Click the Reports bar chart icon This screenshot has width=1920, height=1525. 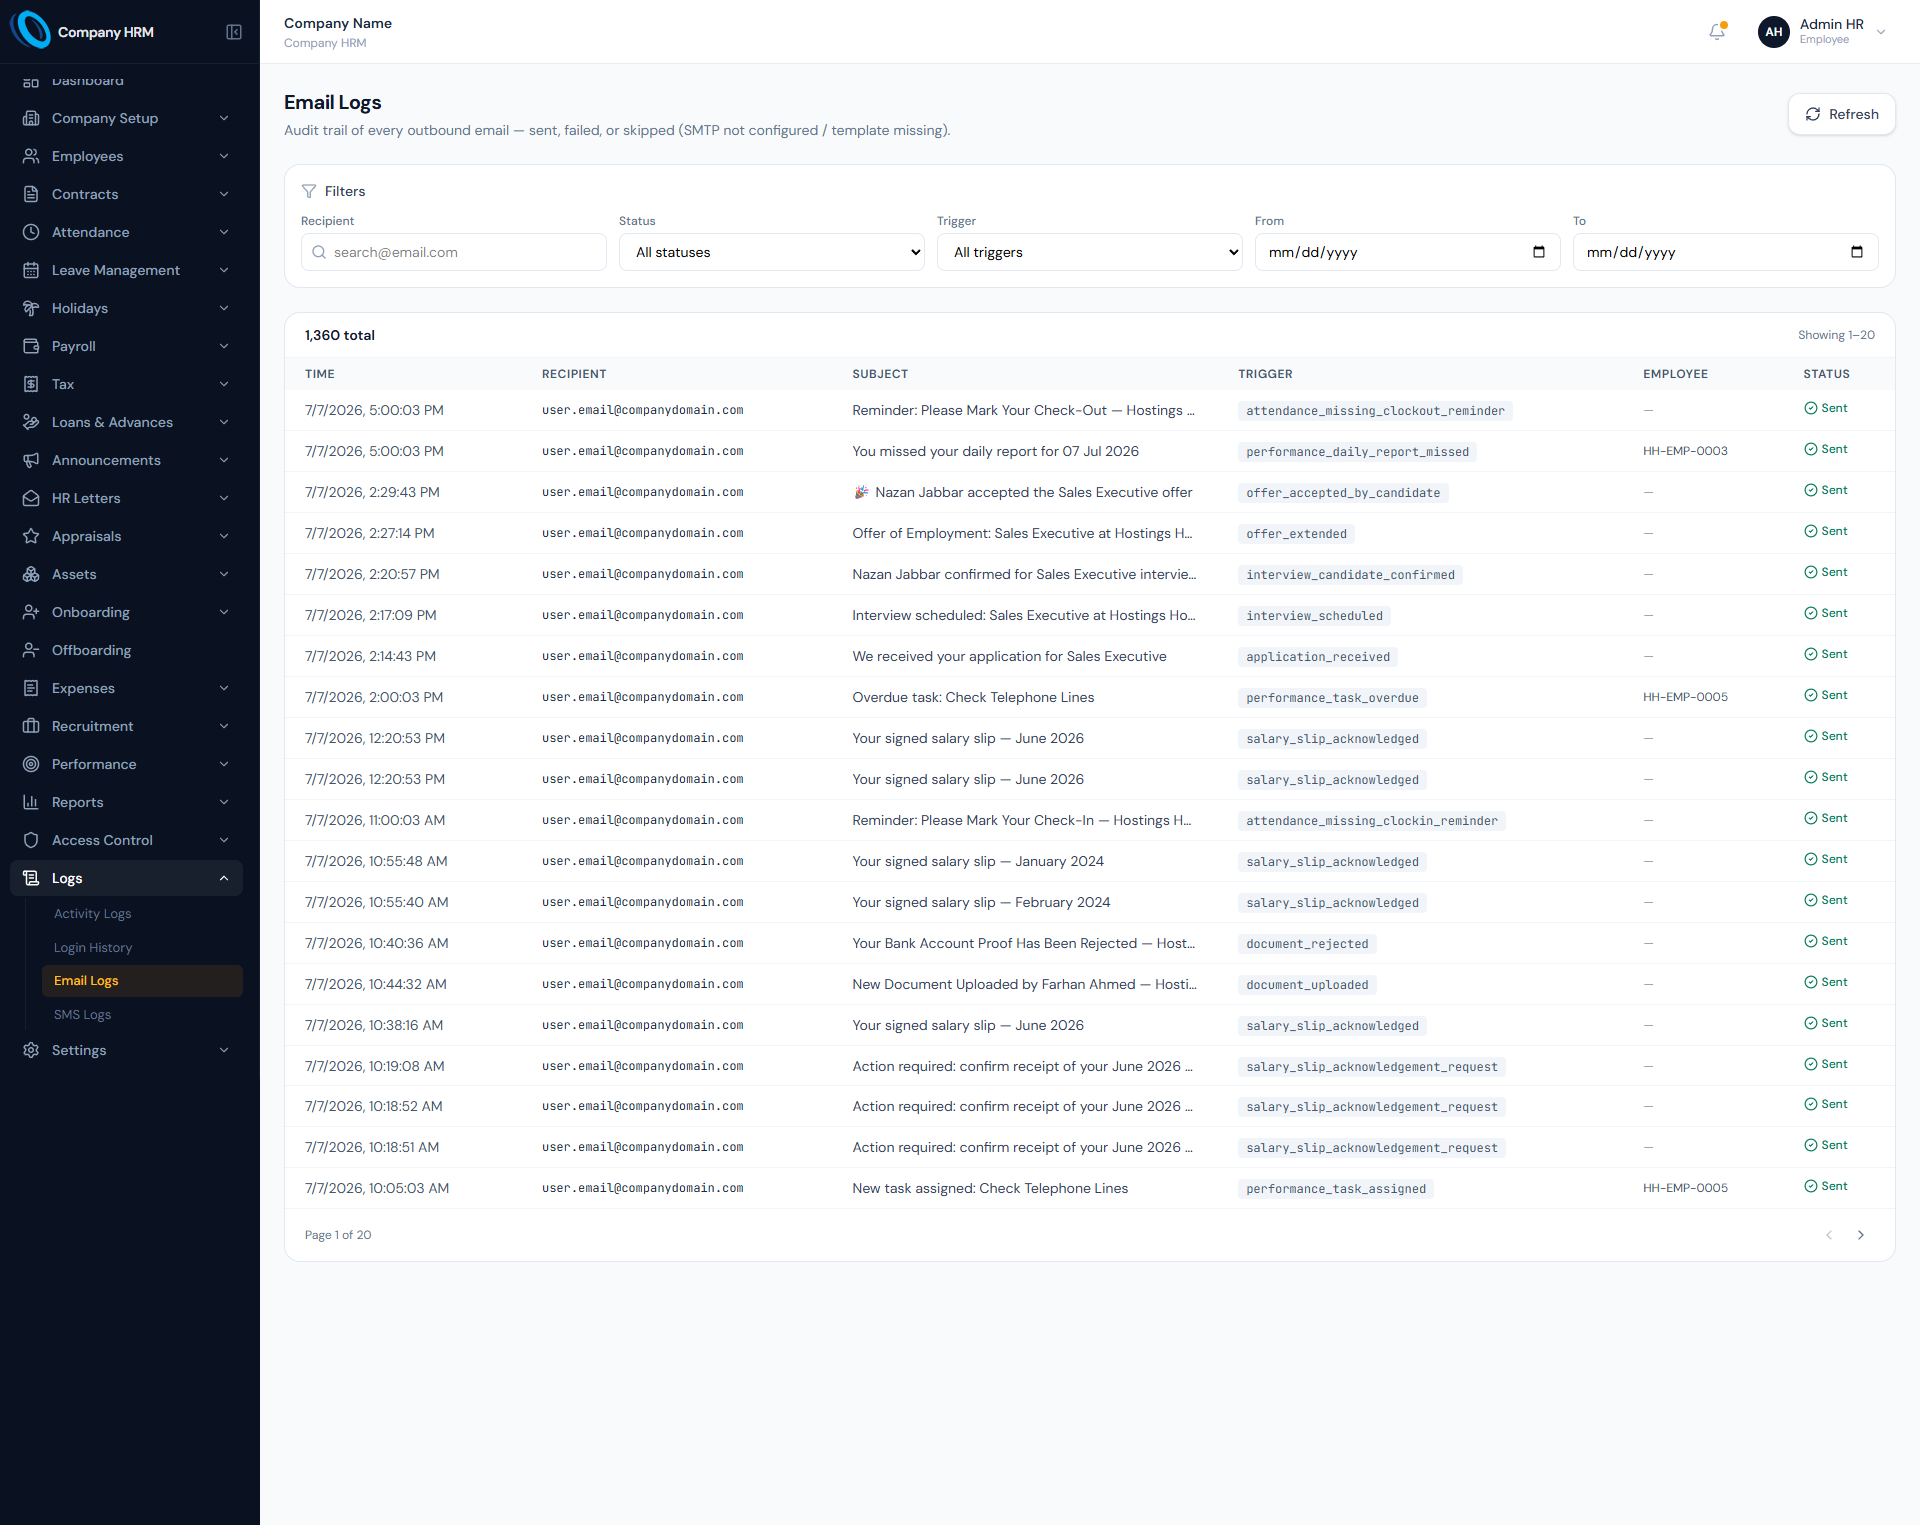point(31,802)
